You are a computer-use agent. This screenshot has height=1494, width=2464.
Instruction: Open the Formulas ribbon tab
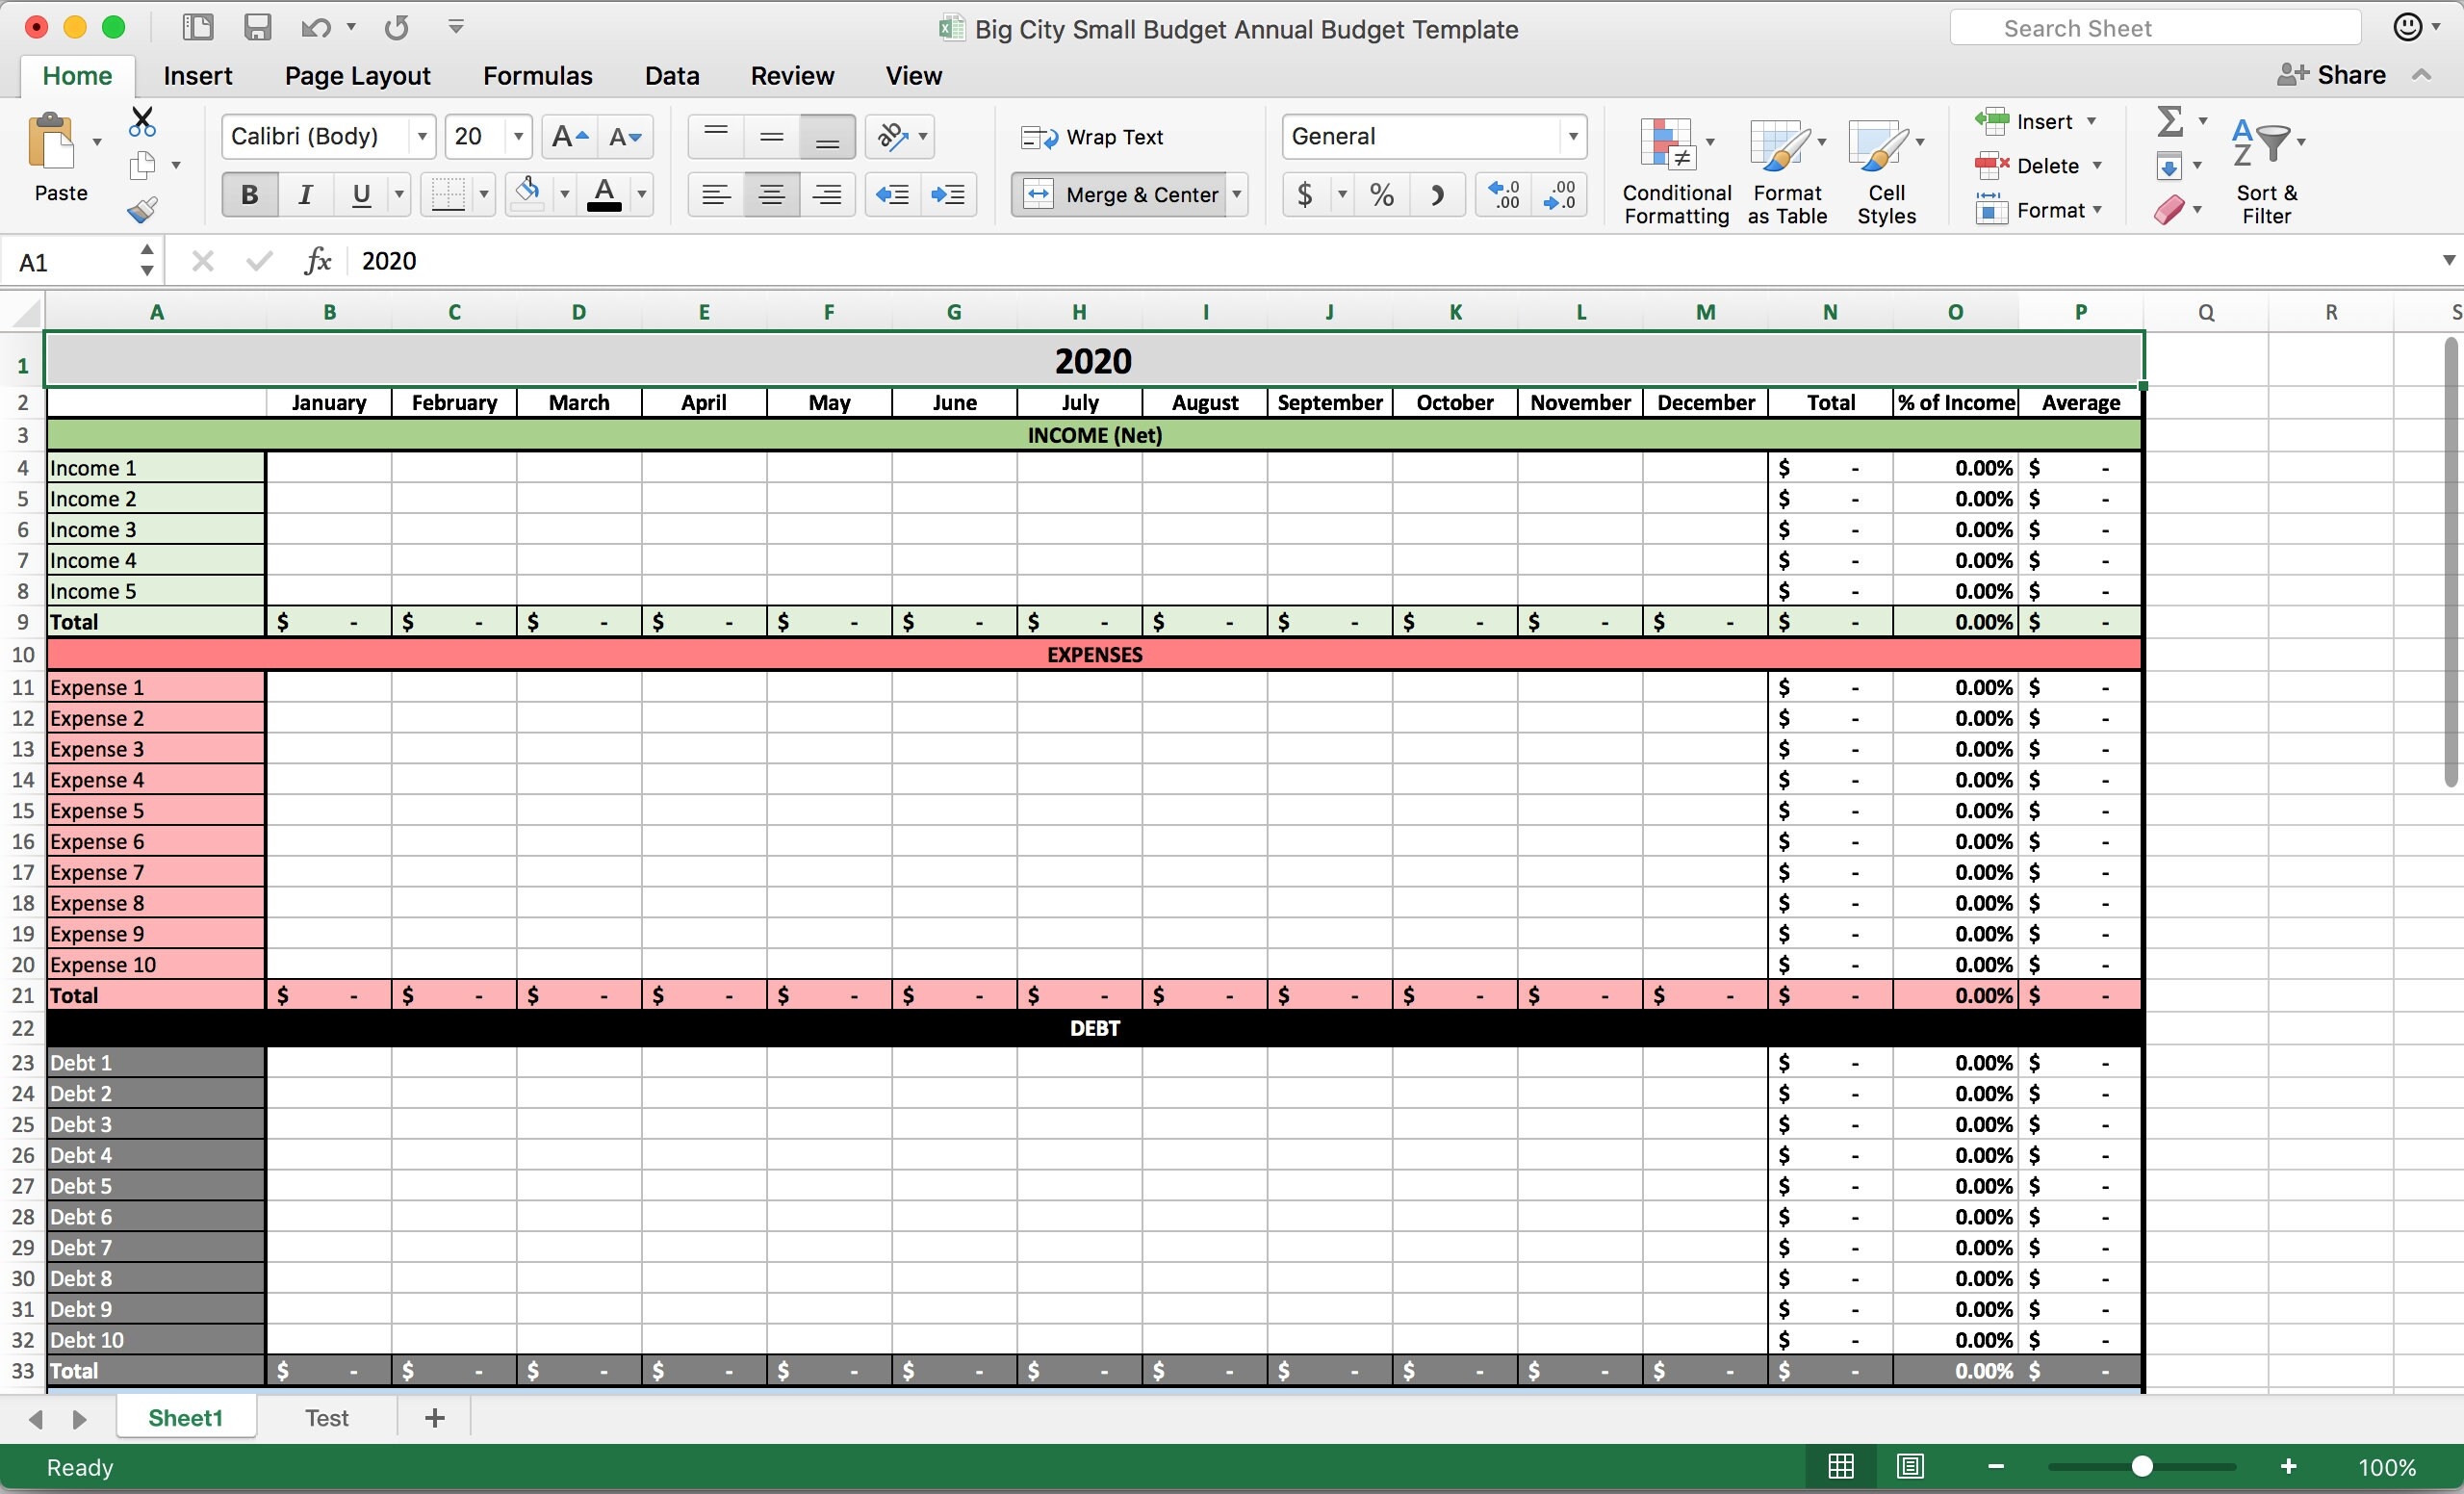537,76
